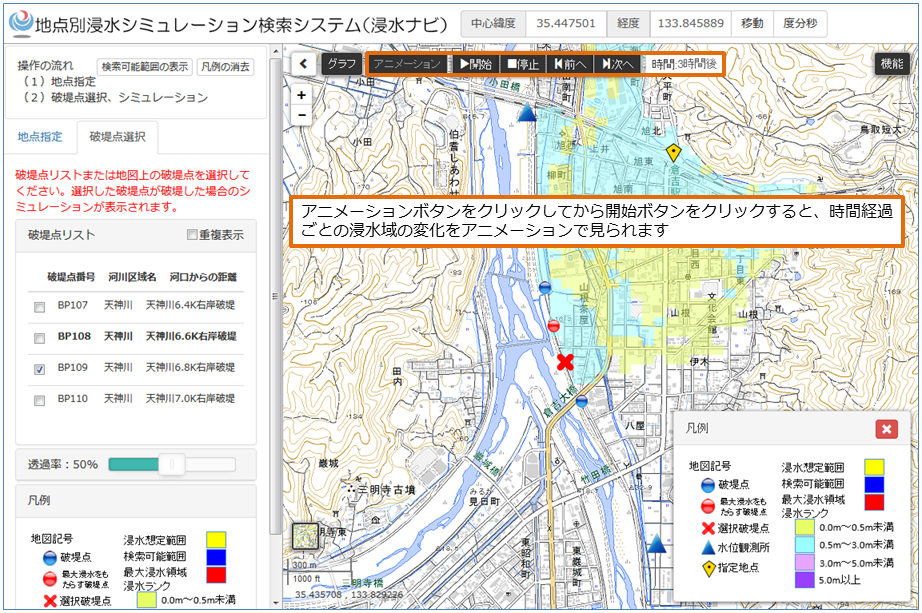
Task: Zoom out the map with minus button
Action: tap(302, 115)
